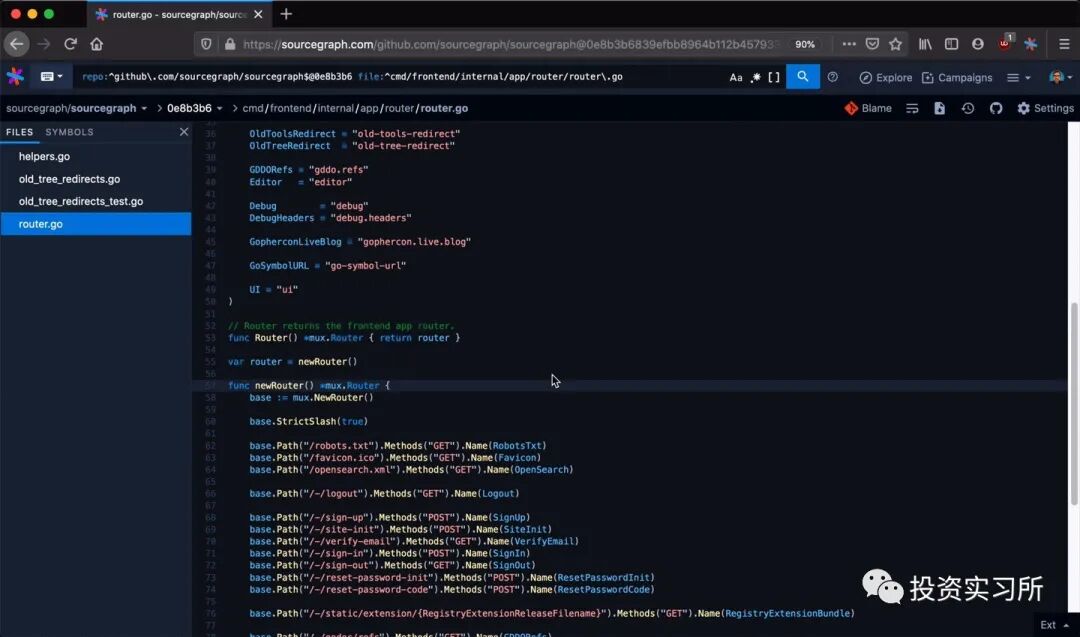Viewport: 1080px width, 637px height.
Task: Open the Sourcegraph logo home link
Action: [x=14, y=77]
